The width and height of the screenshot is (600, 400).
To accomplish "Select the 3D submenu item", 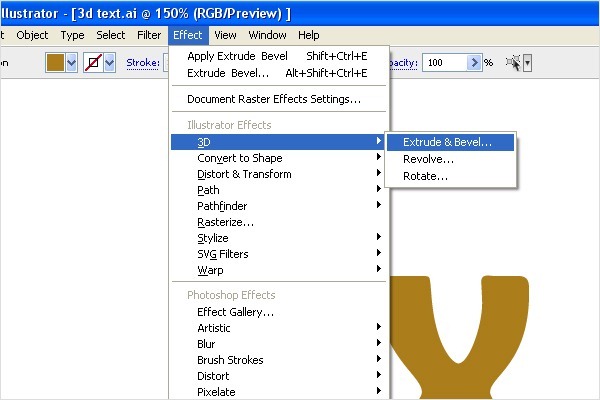I will 278,142.
